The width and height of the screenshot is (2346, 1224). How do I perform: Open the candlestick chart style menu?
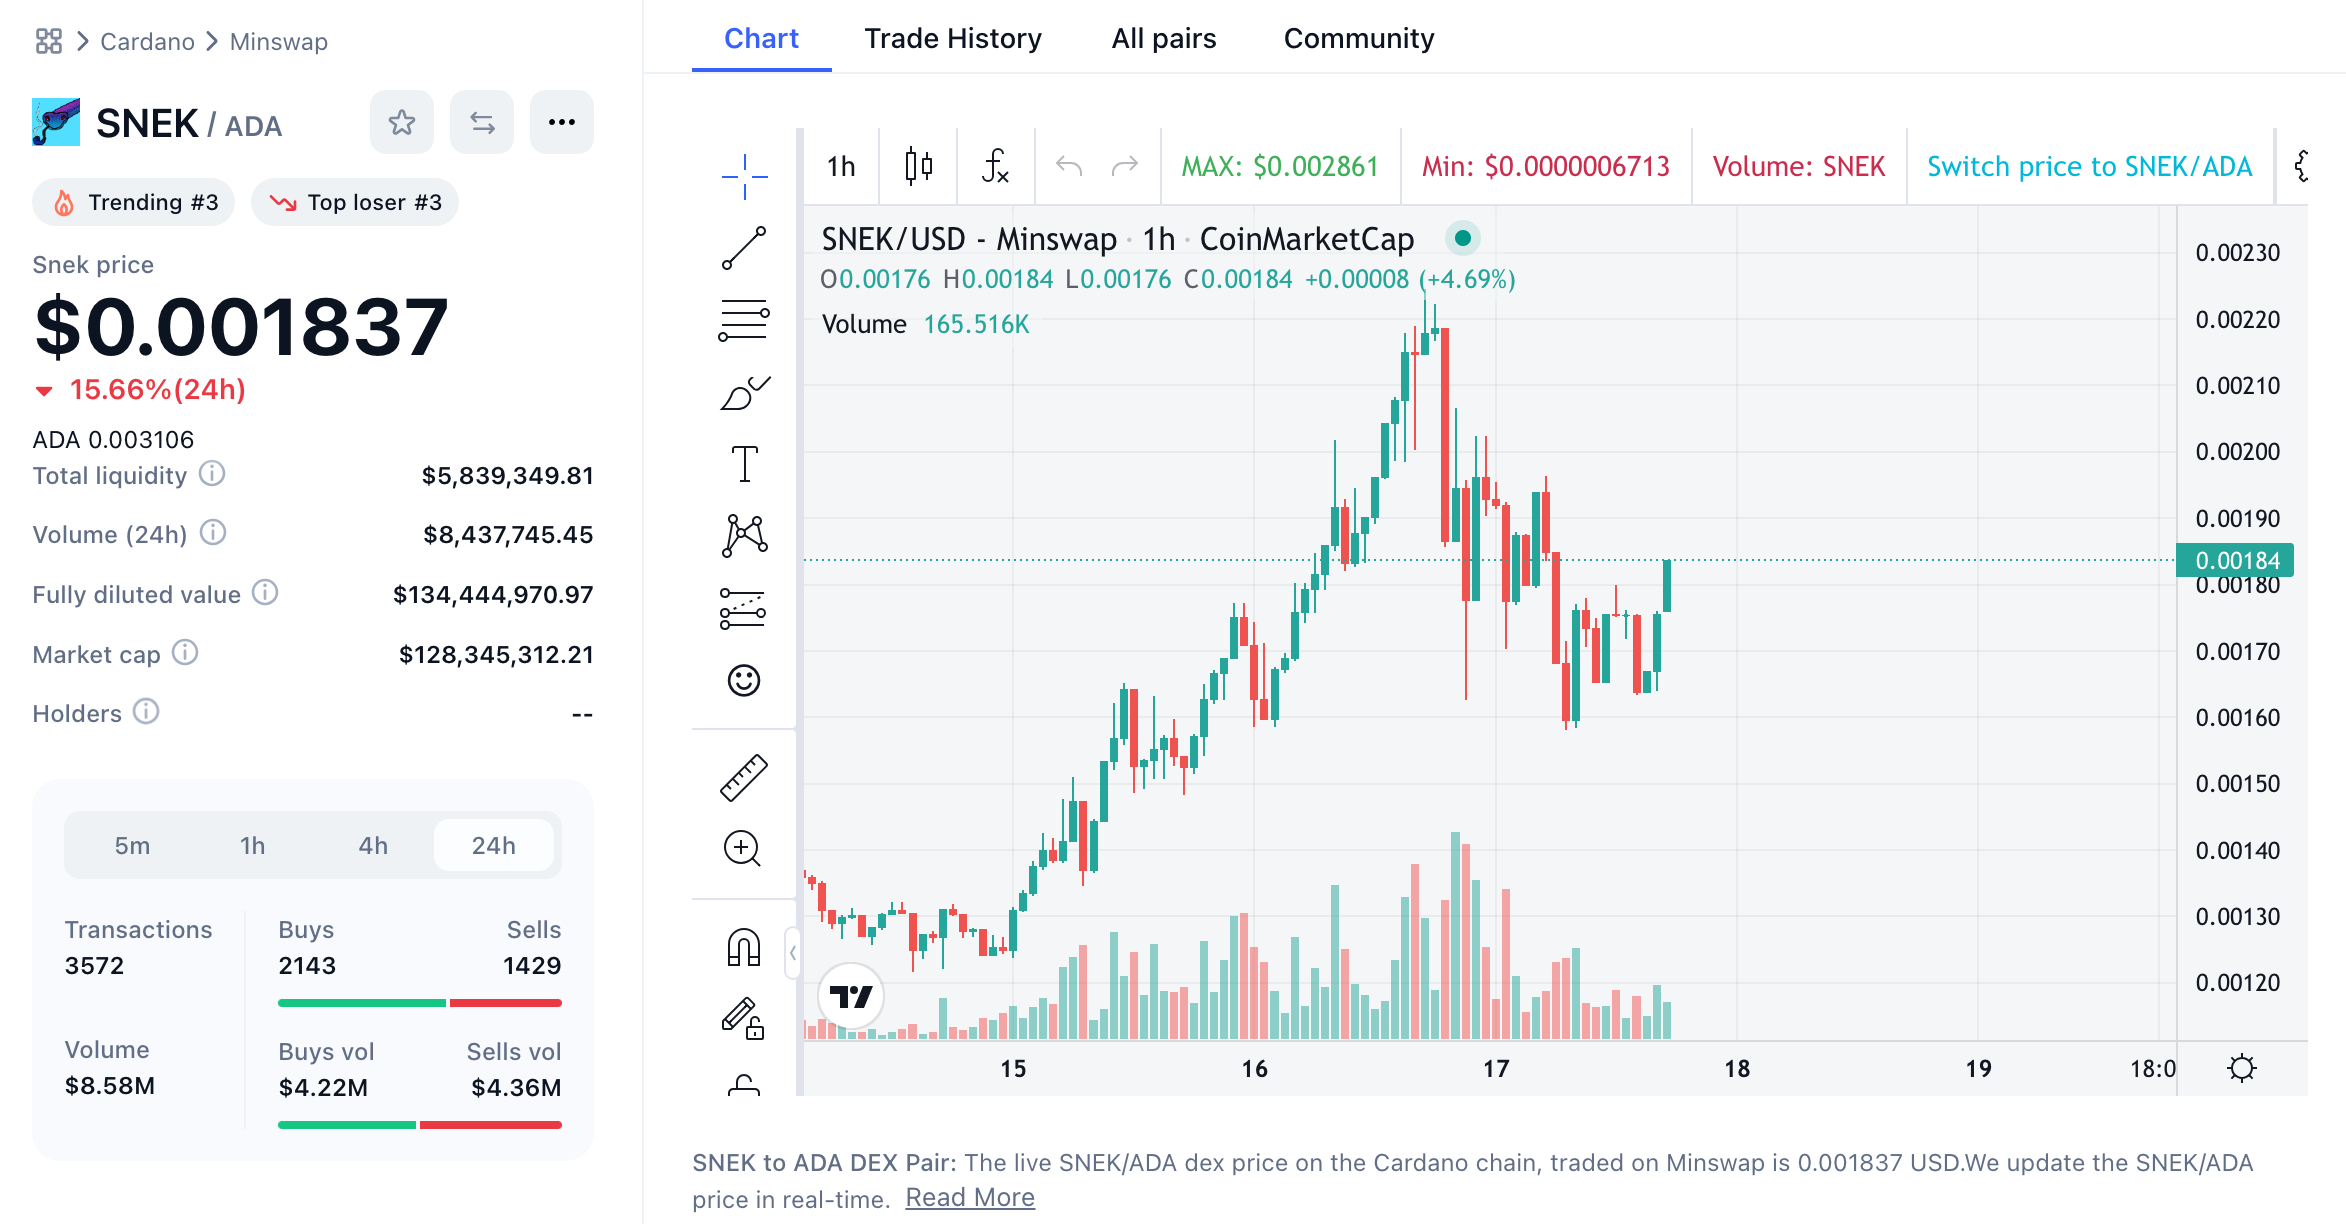pos(918,166)
